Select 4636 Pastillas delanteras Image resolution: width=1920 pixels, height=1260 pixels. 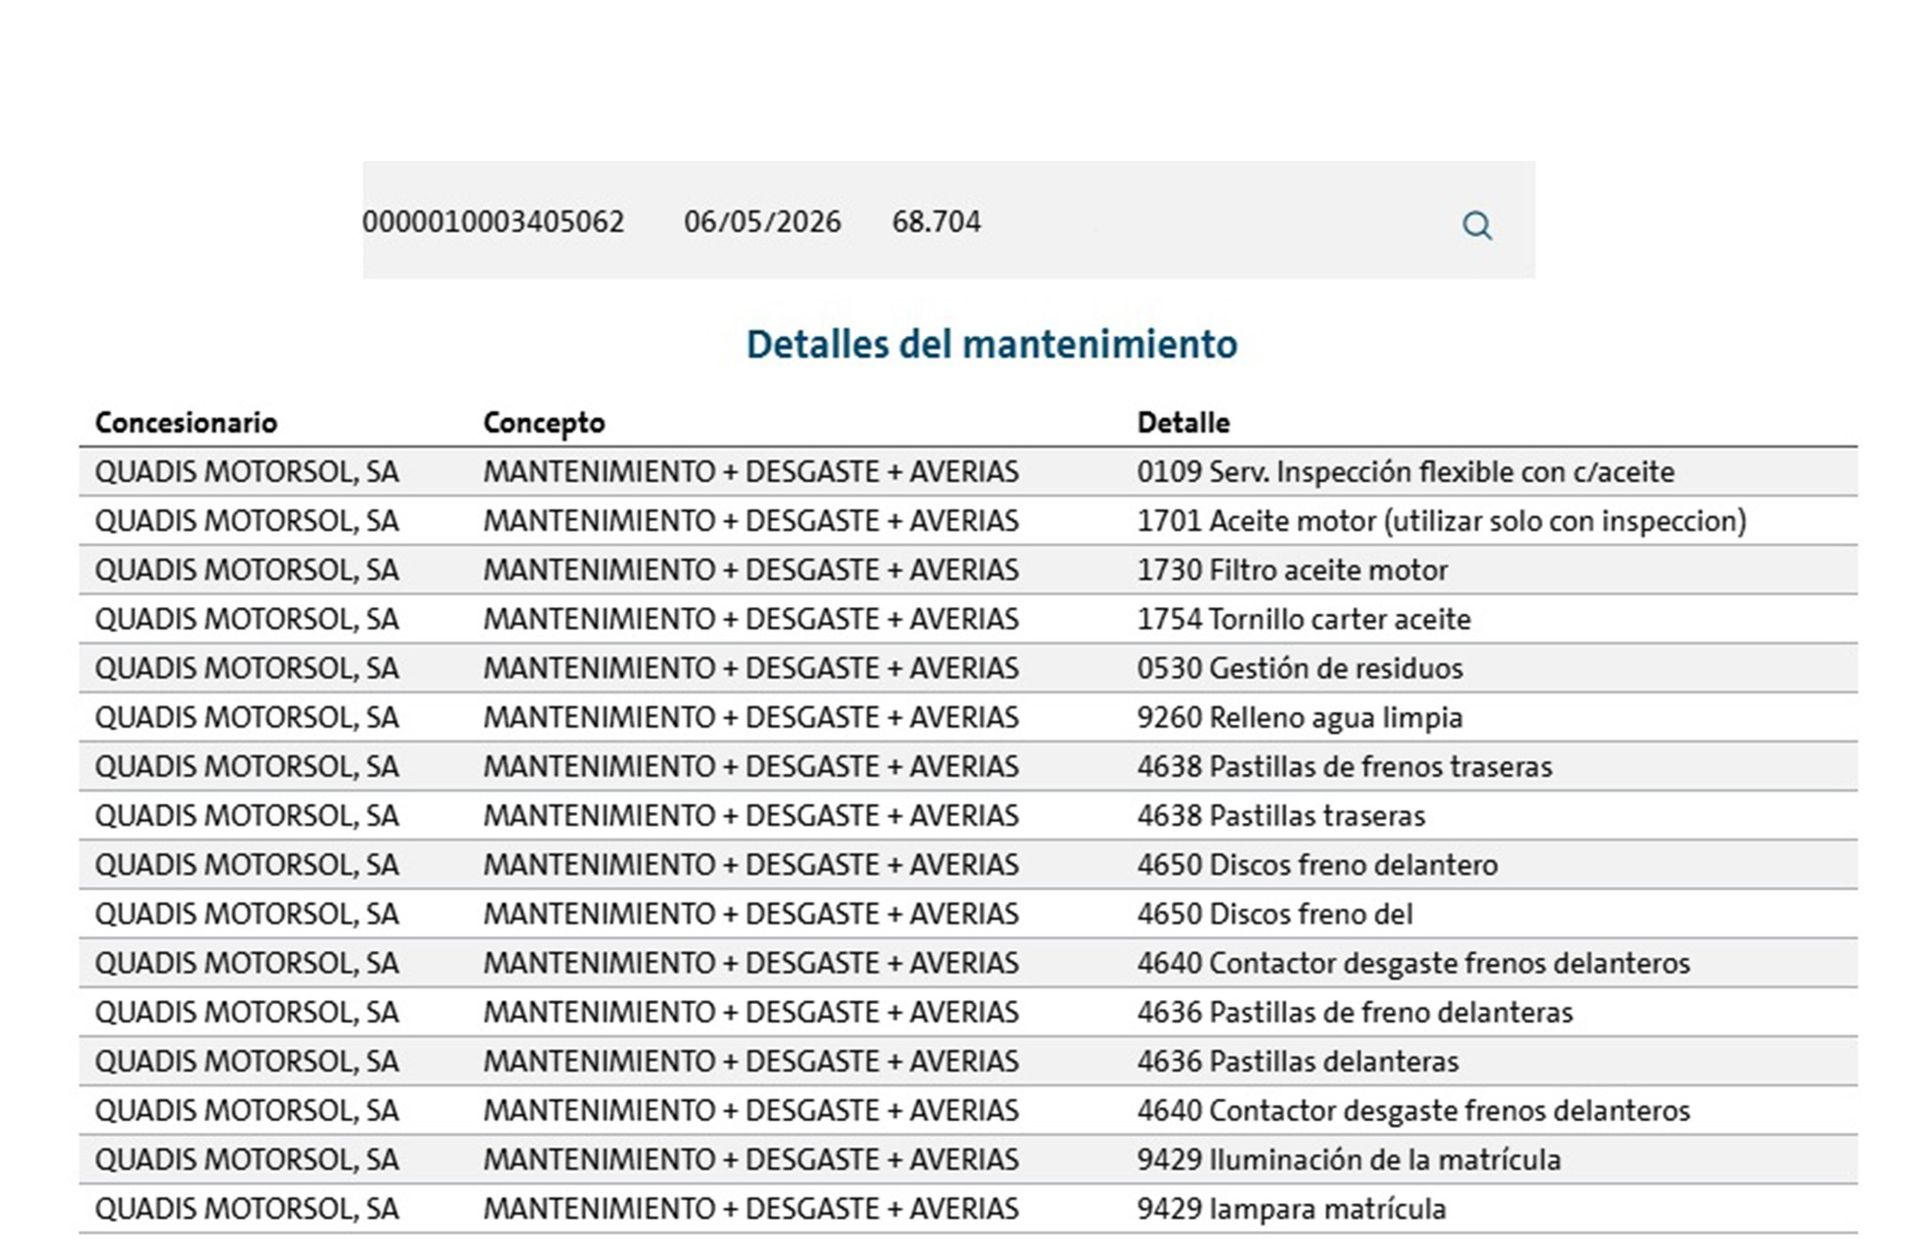point(1297,1061)
